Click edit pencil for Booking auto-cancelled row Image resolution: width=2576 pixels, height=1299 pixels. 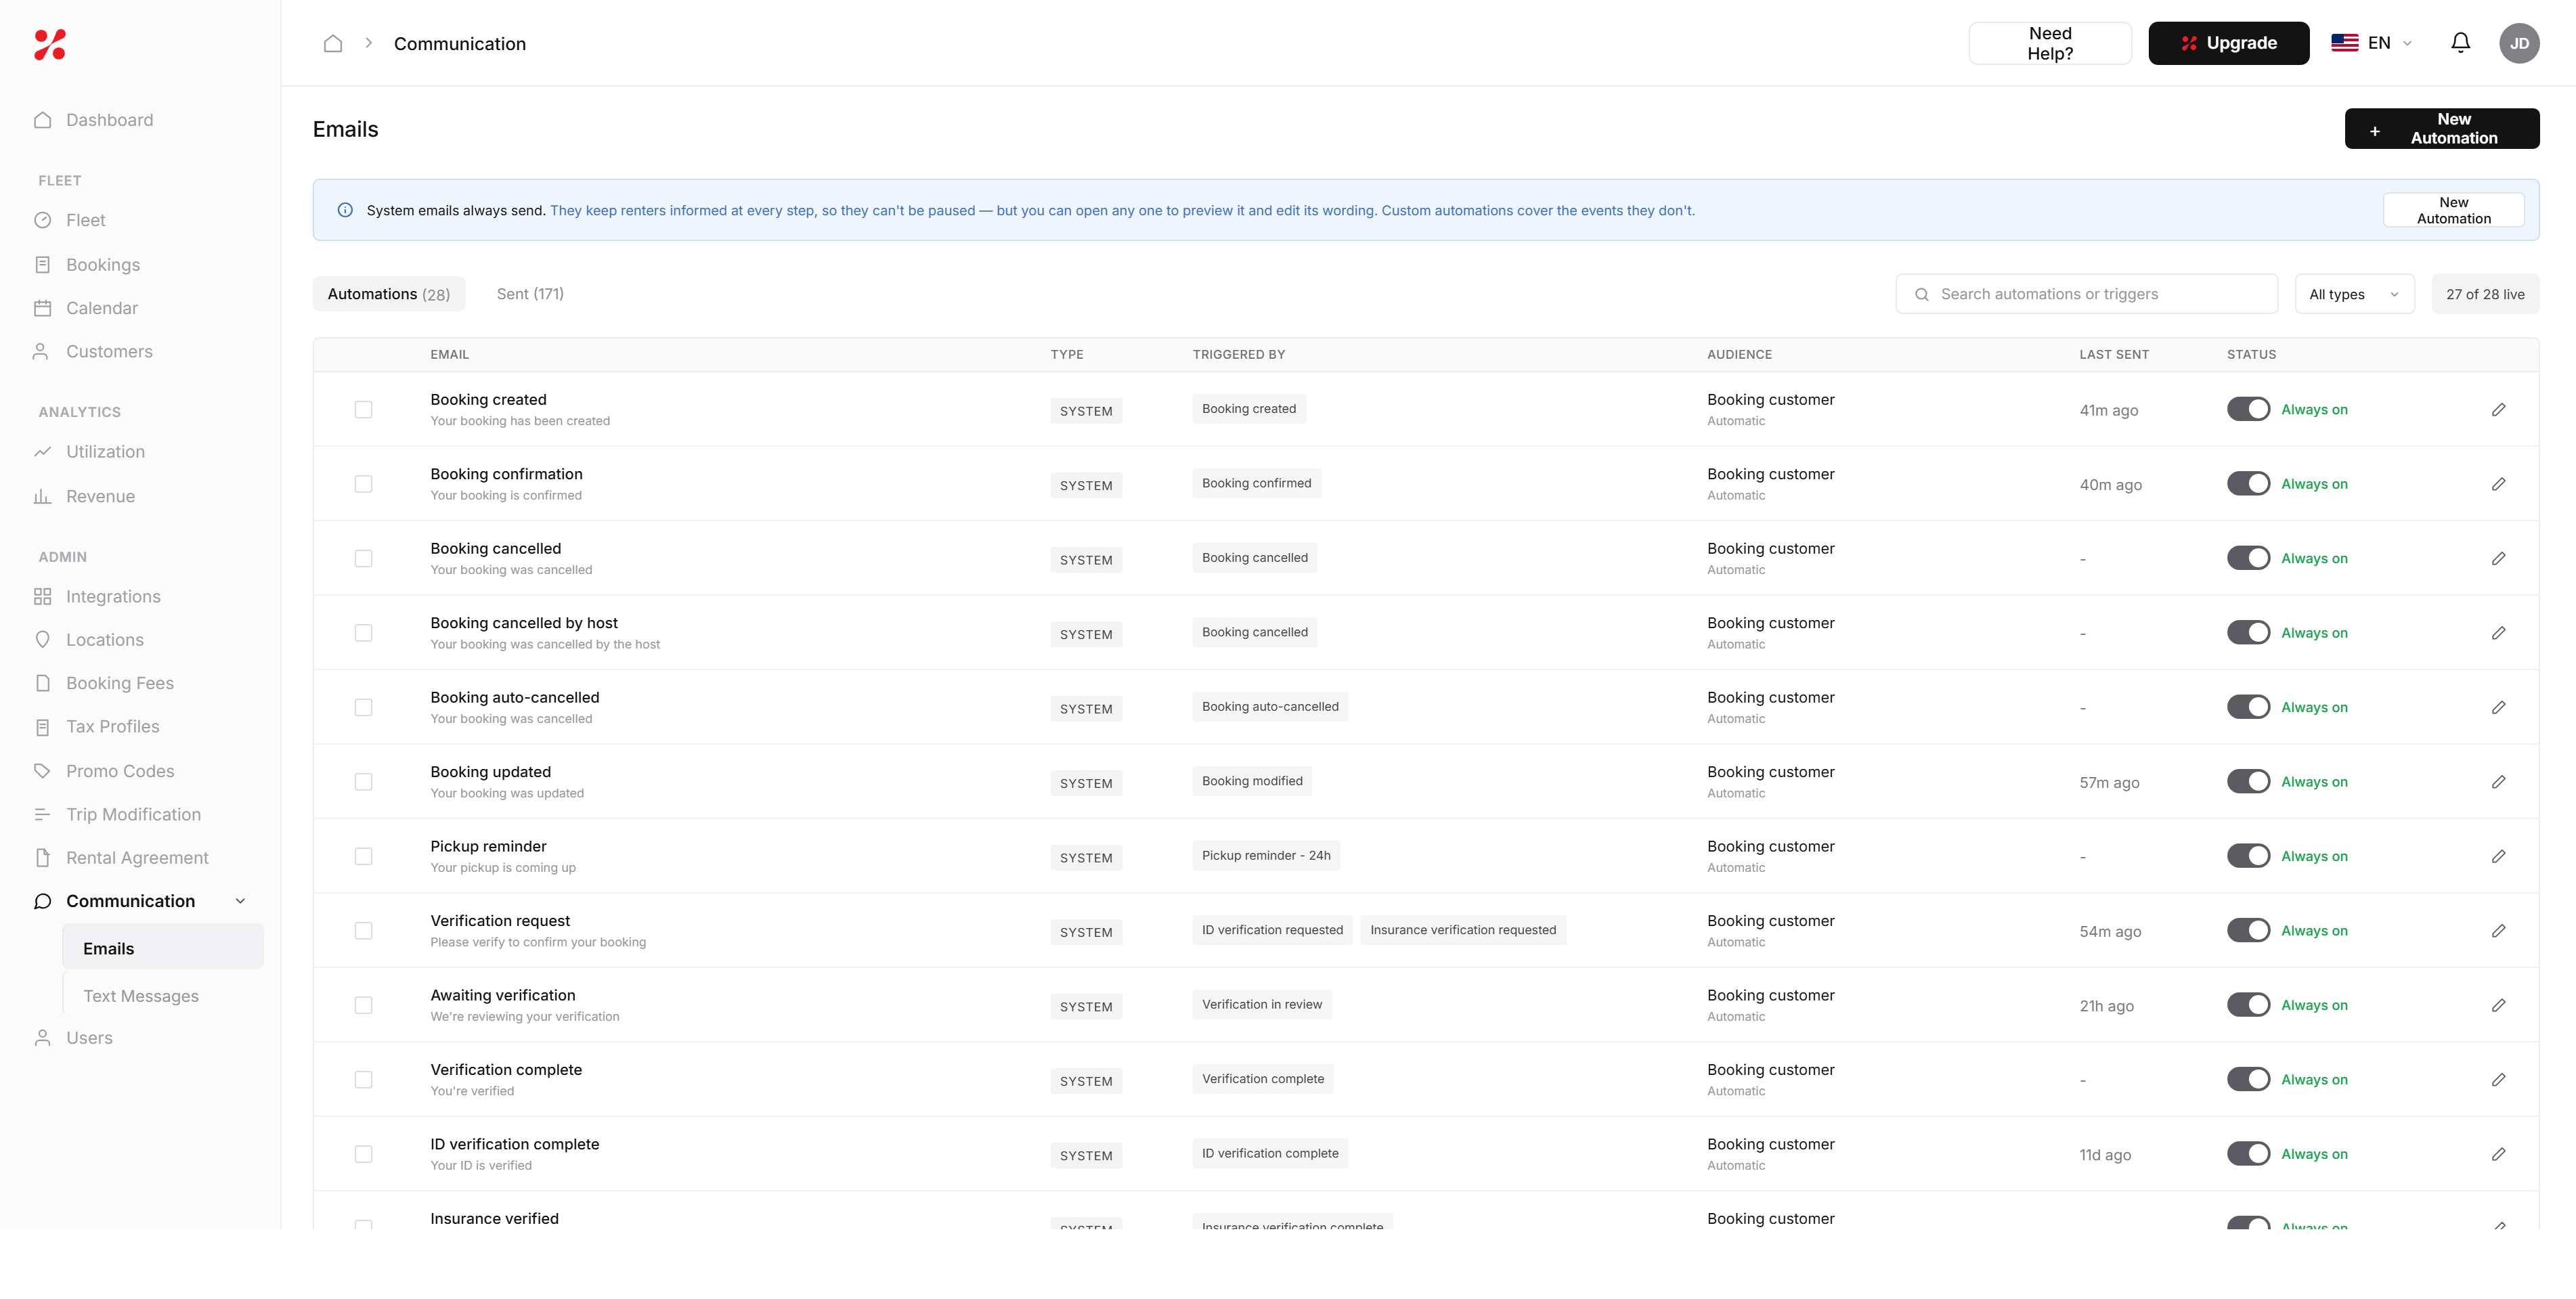pos(2498,707)
